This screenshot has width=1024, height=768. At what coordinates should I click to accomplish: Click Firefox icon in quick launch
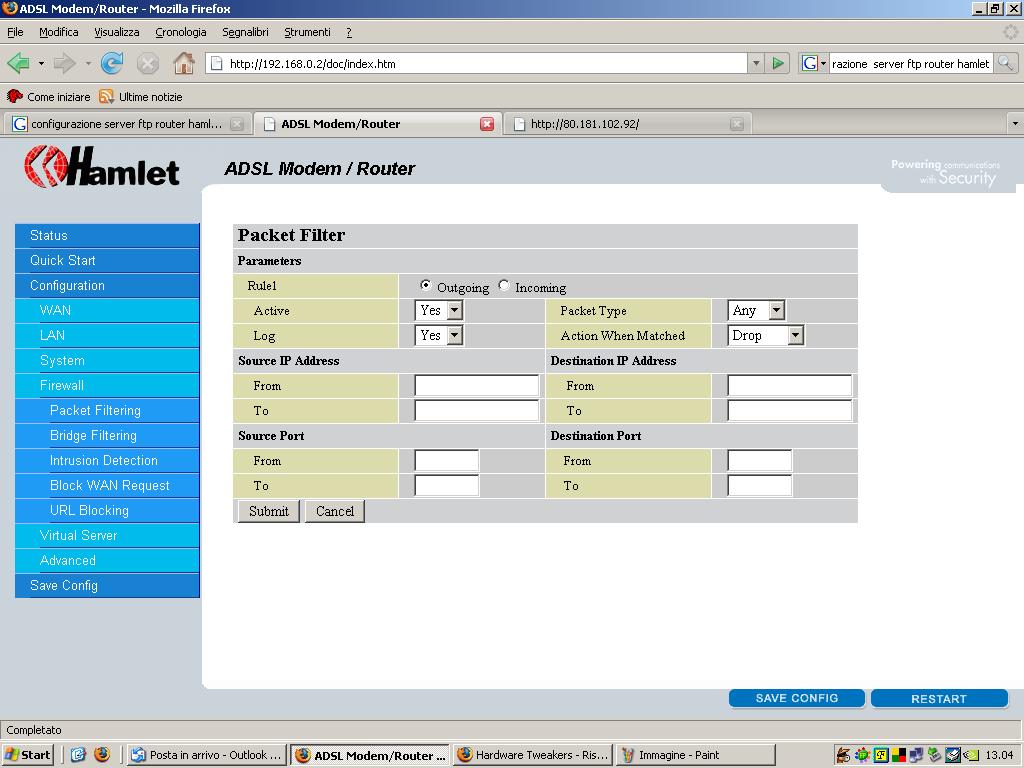(x=101, y=755)
